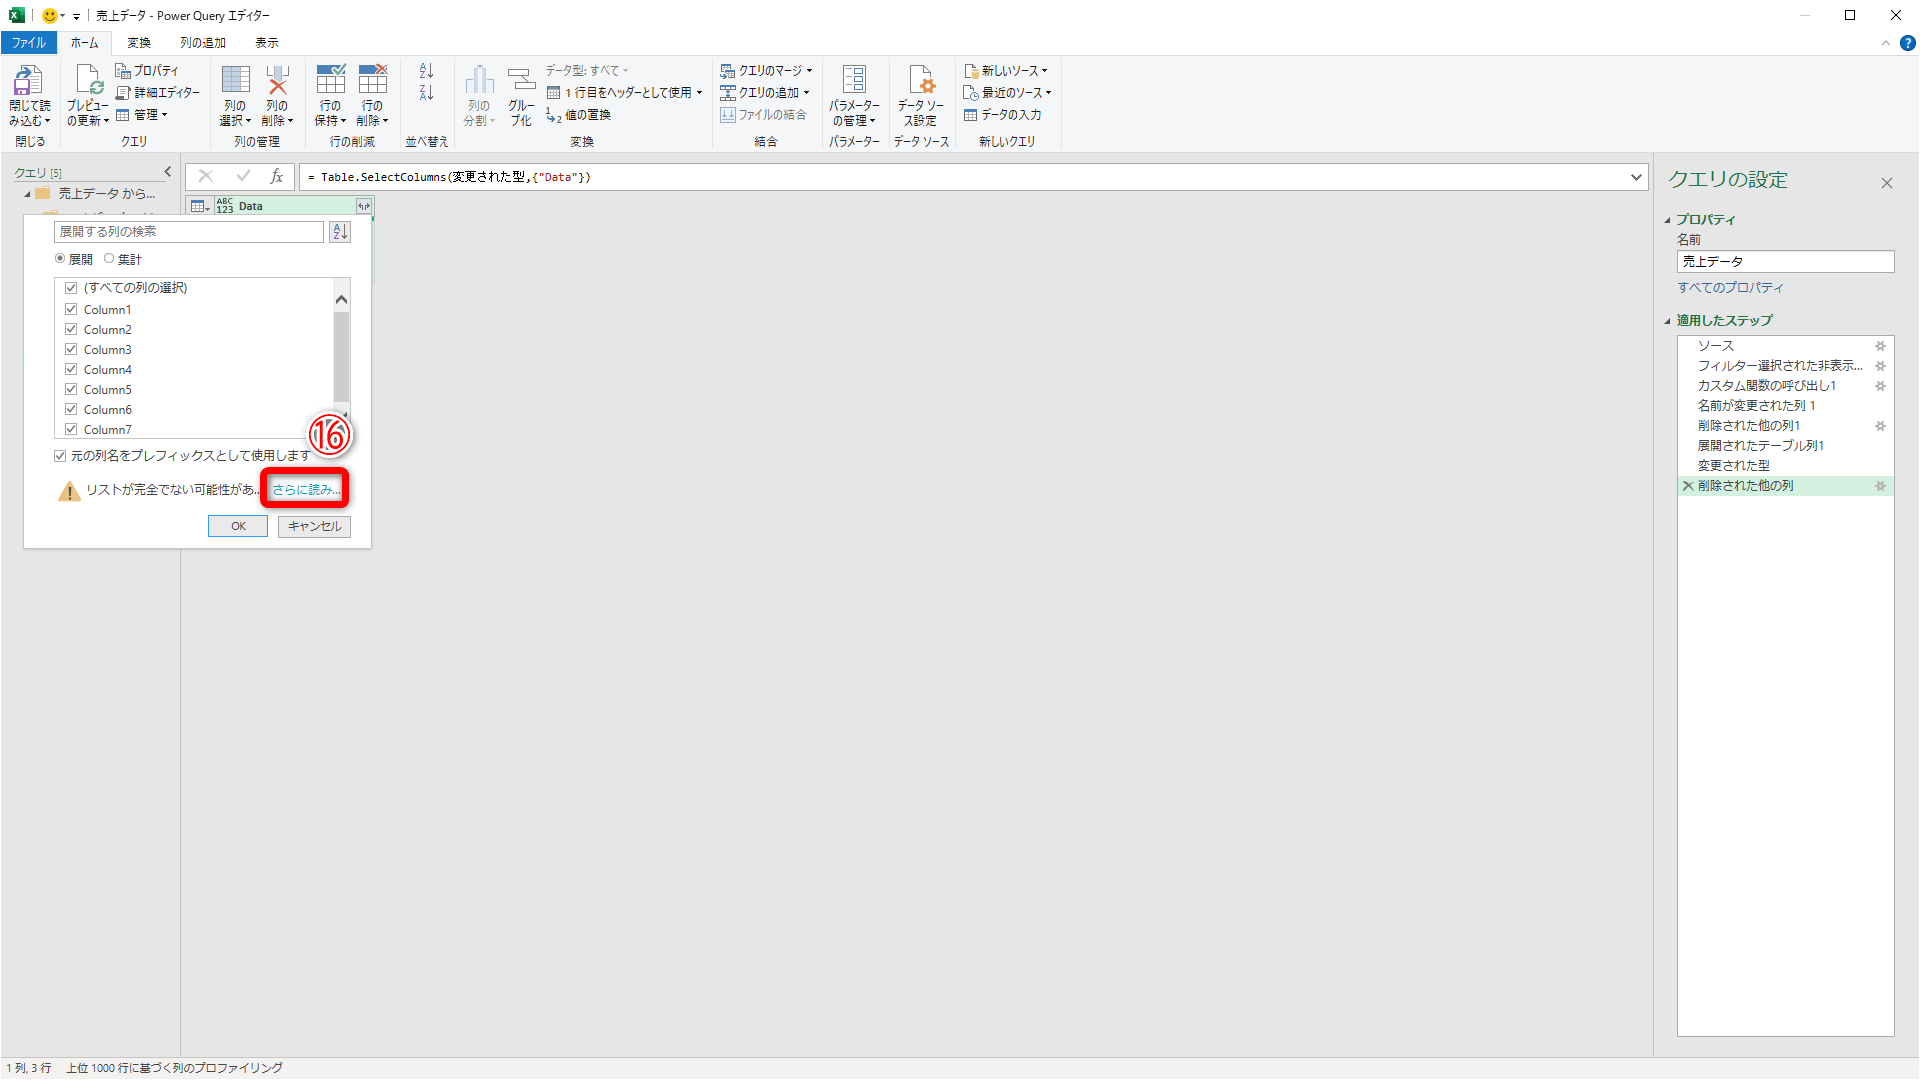
Task: Expand the formula bar dropdown arrow
Action: tap(1636, 177)
